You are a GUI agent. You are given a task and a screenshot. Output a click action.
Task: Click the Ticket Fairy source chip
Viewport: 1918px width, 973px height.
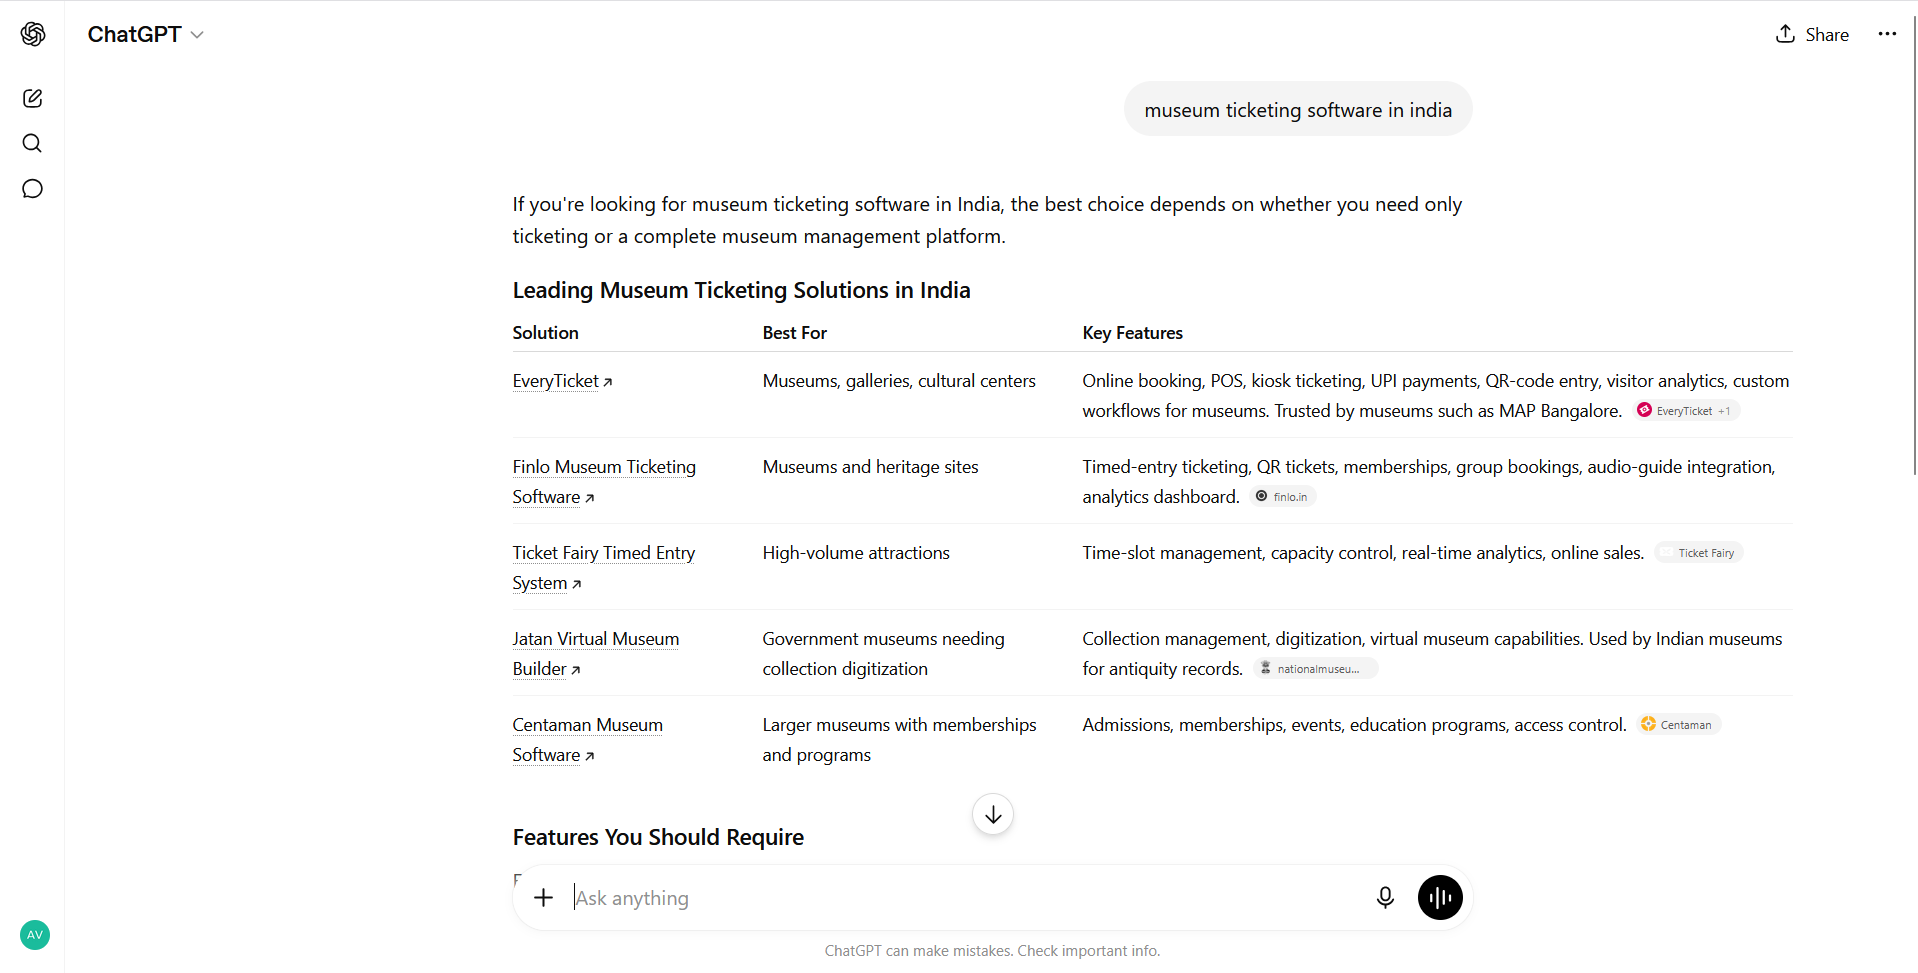[1699, 553]
